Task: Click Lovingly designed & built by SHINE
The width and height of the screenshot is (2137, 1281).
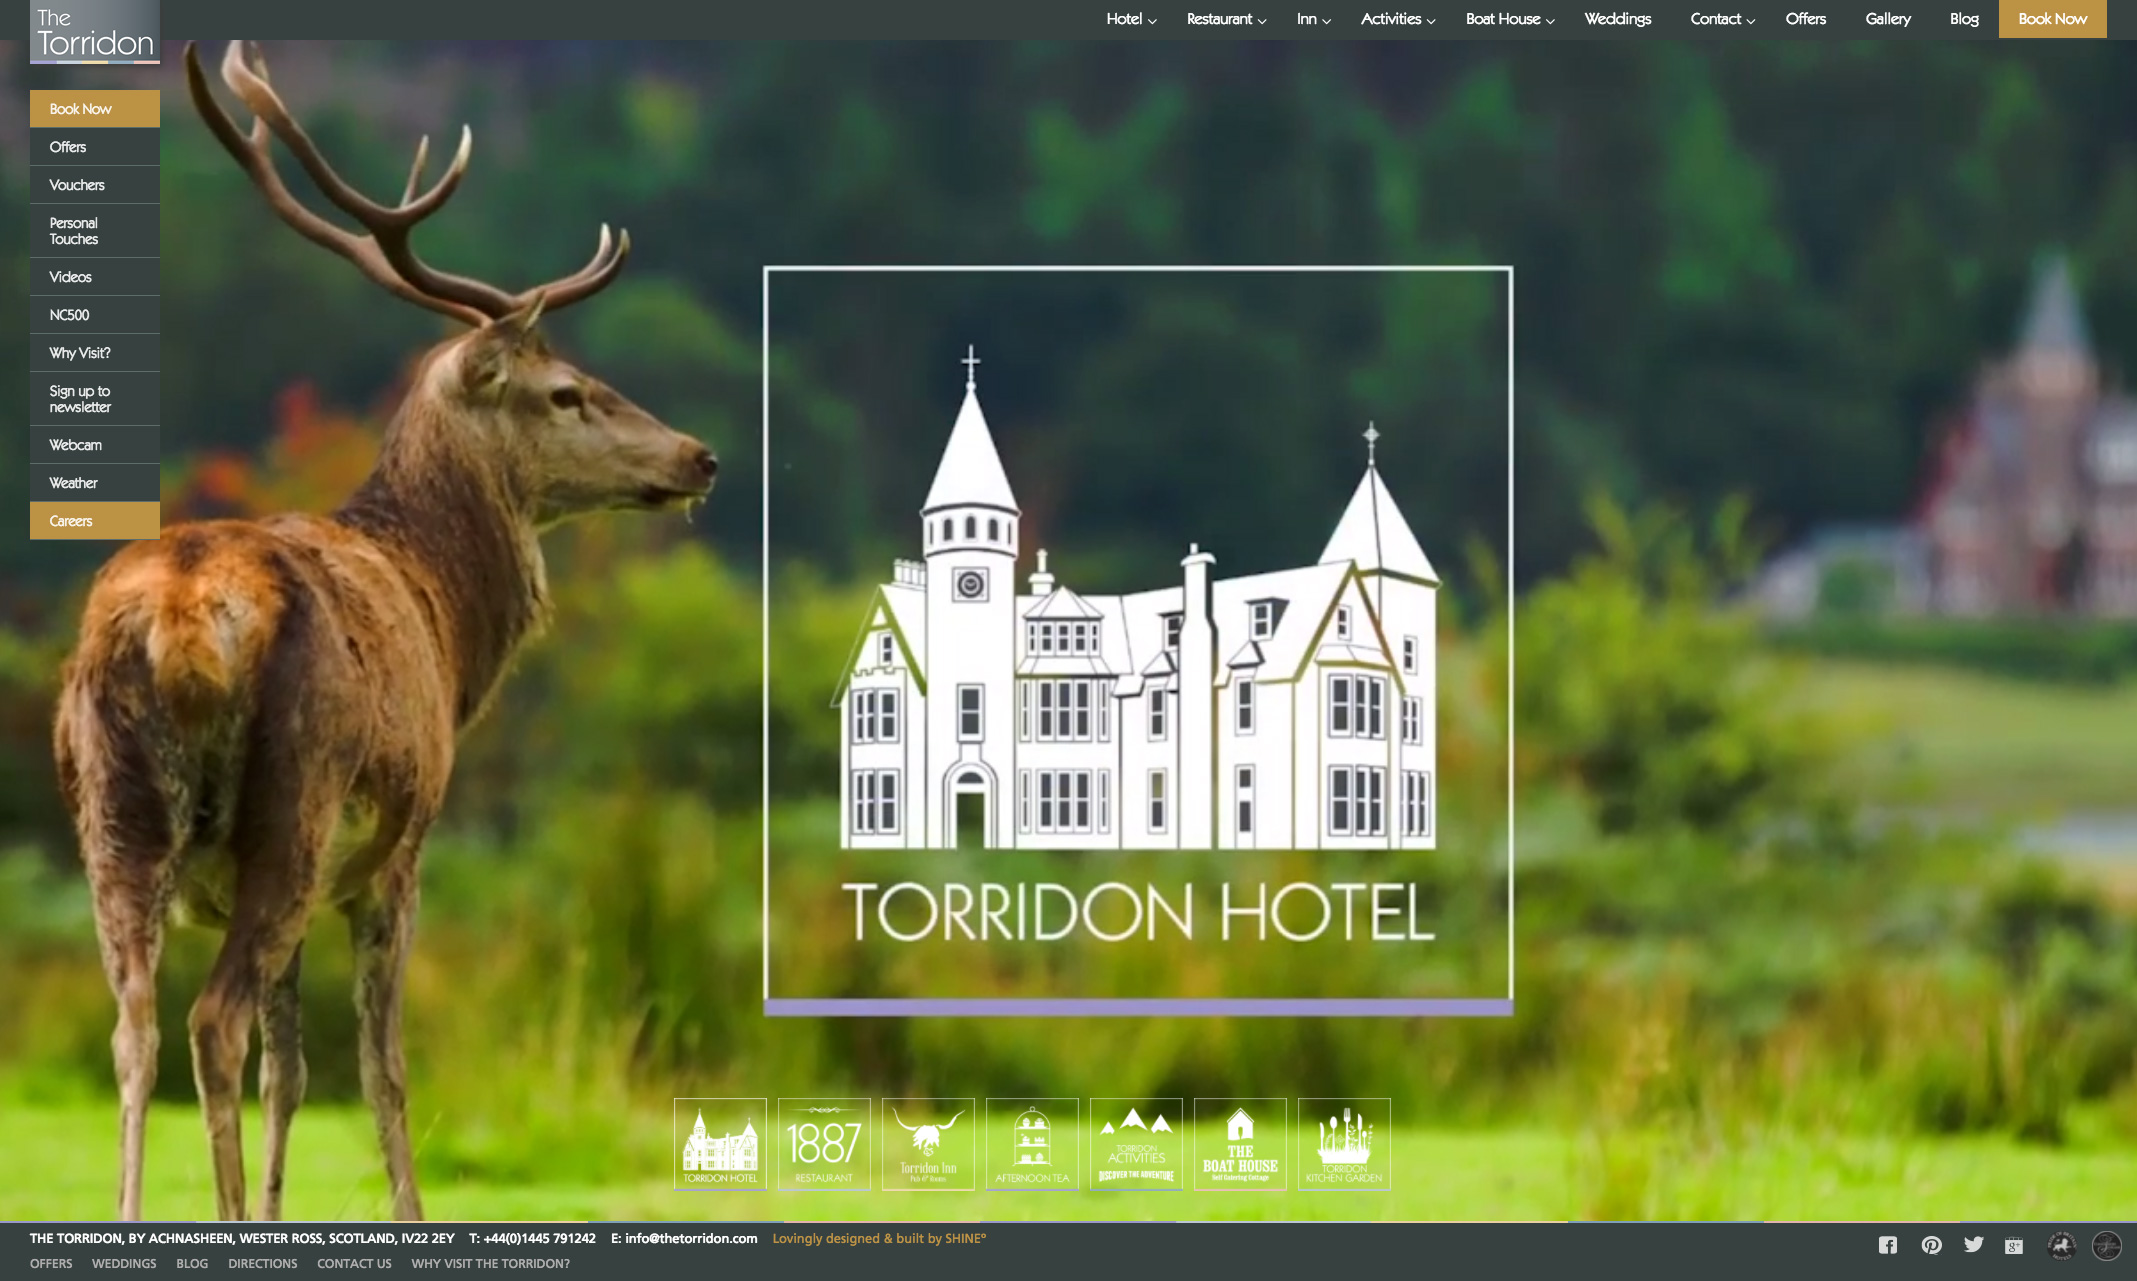Action: [x=879, y=1238]
